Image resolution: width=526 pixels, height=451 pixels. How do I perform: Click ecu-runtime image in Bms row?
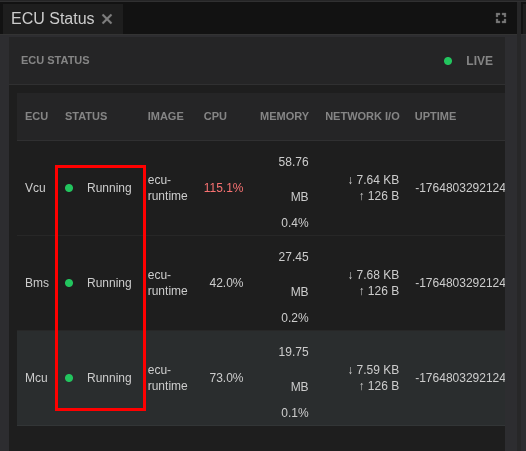point(167,283)
